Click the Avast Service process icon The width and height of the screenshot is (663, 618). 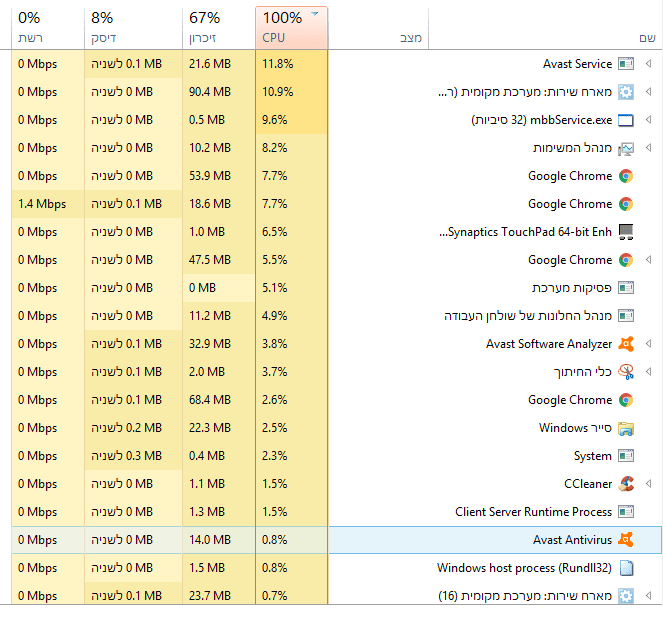coord(626,64)
